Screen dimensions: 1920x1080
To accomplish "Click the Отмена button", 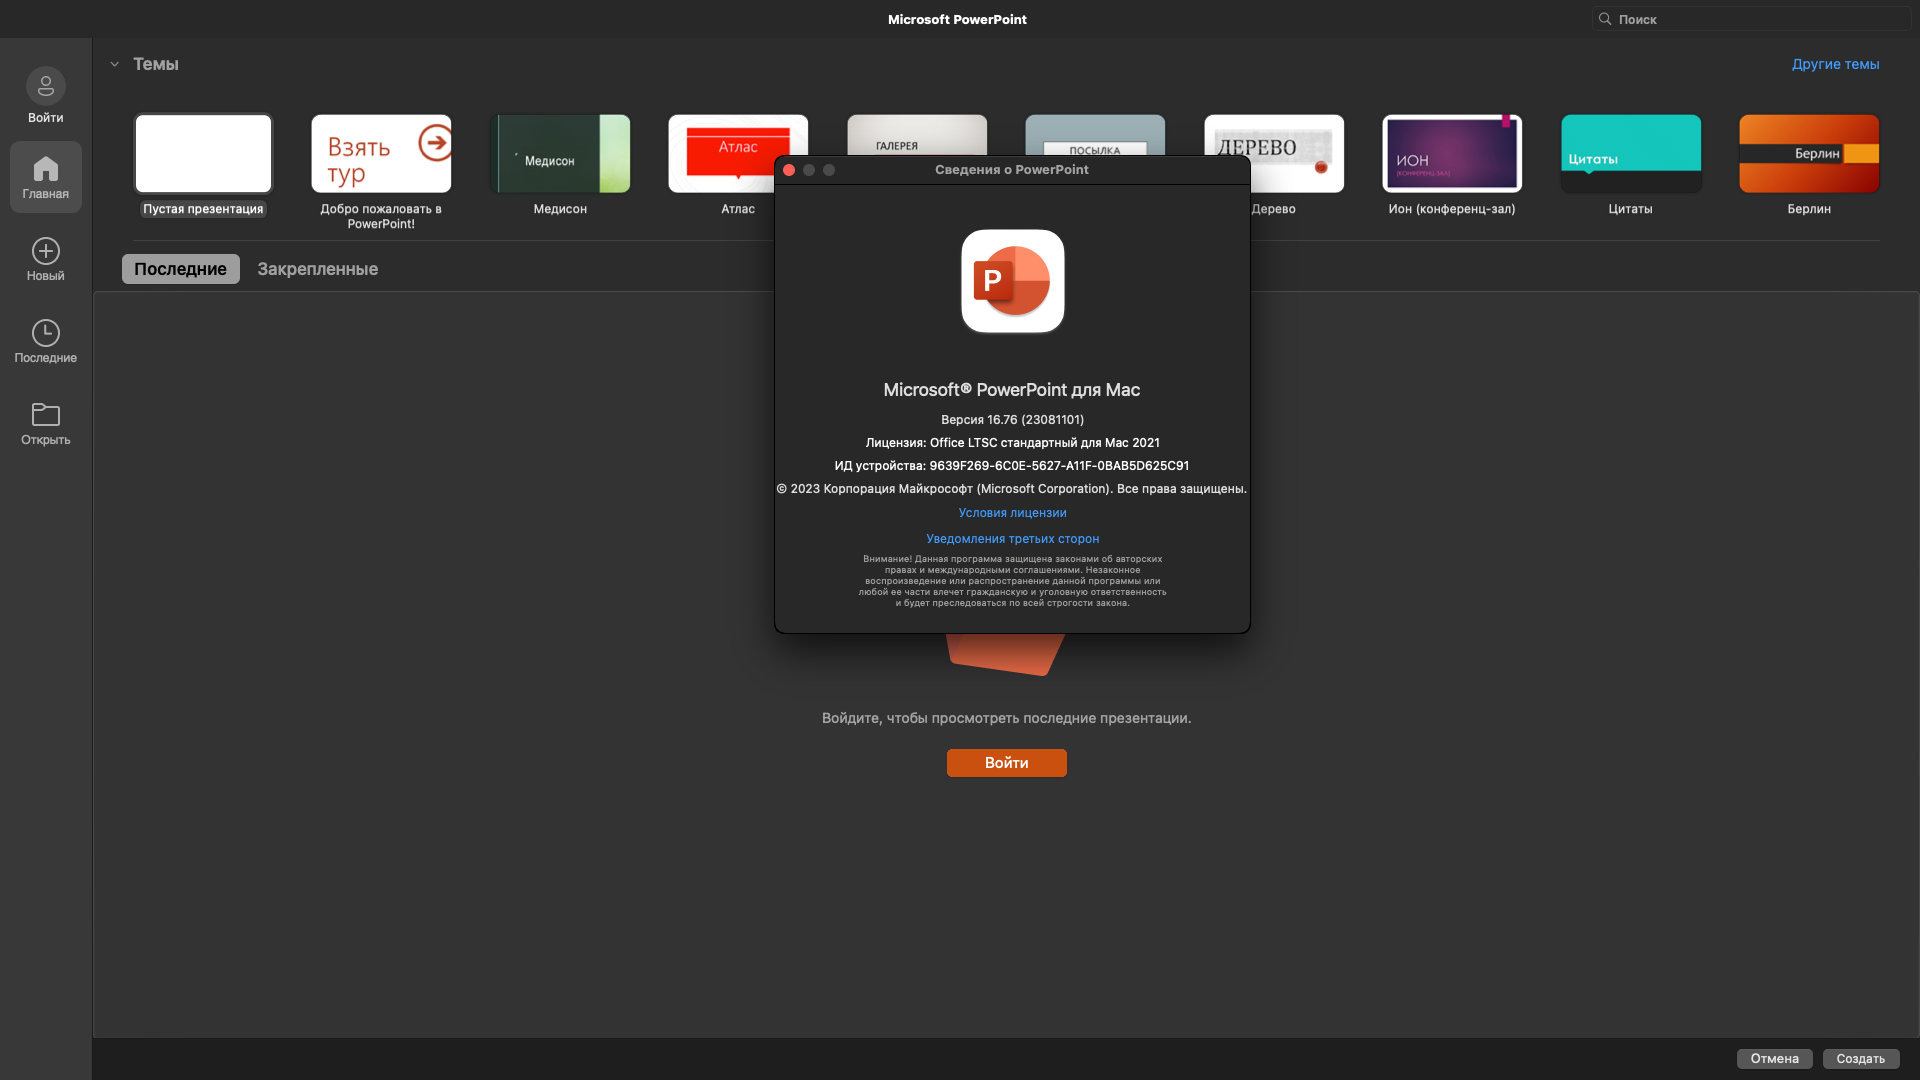I will pos(1774,1059).
